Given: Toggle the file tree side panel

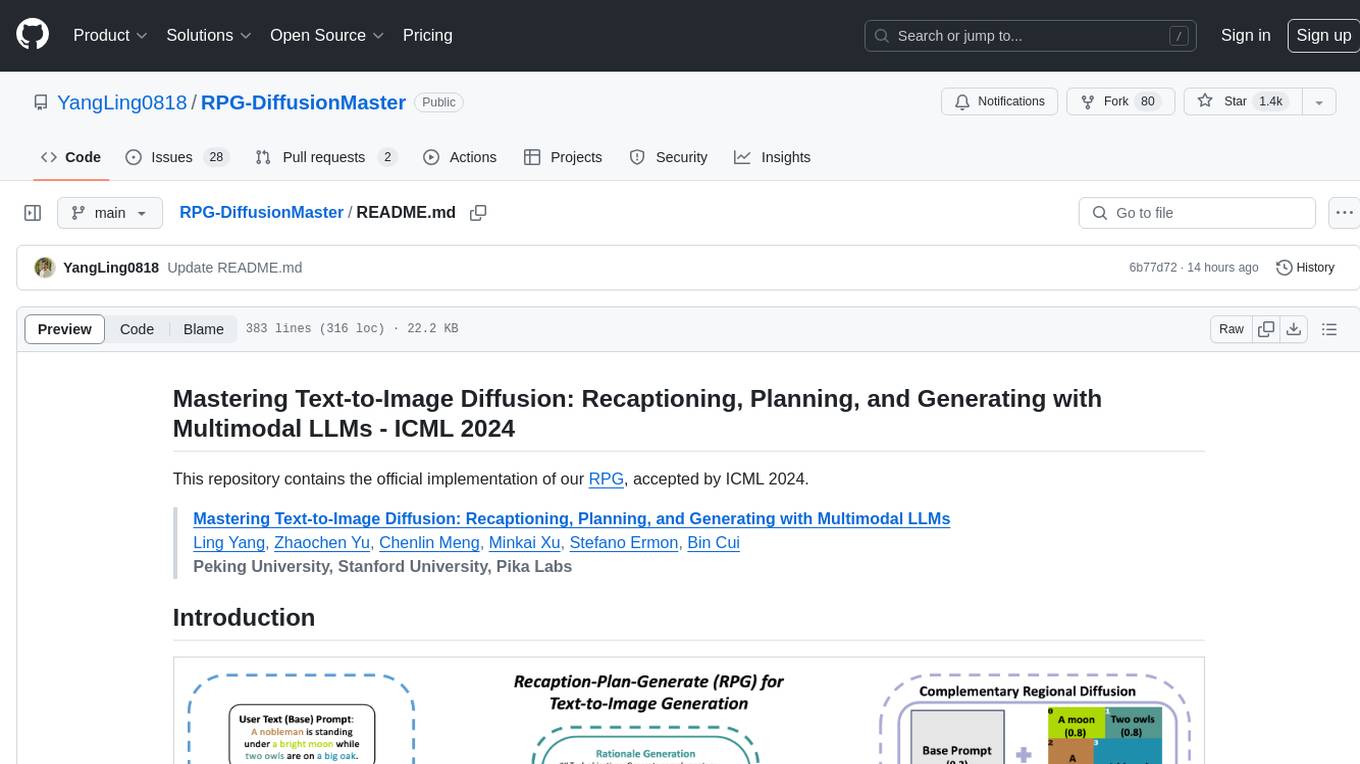Looking at the screenshot, I should tap(32, 213).
